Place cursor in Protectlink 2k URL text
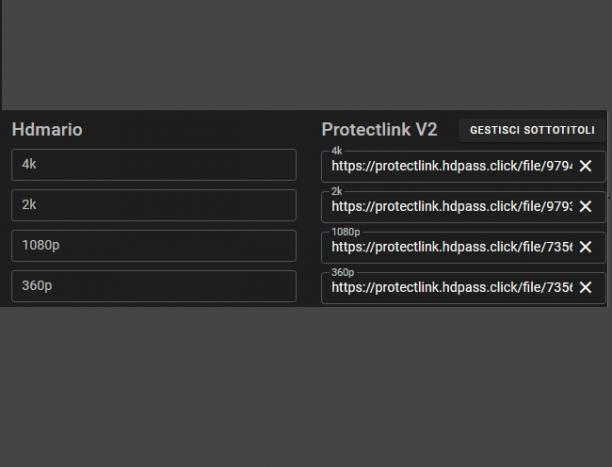The width and height of the screenshot is (612, 467). click(452, 206)
